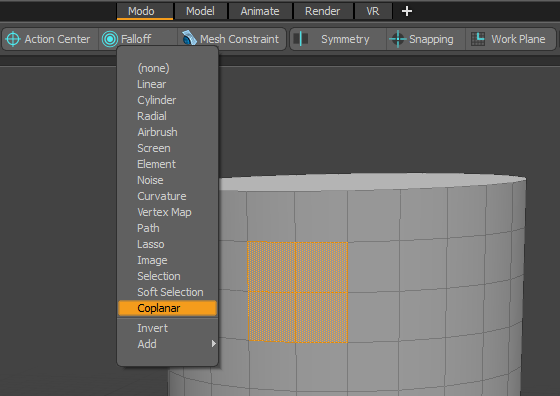Viewport: 560px width, 396px height.
Task: Click the Symmetry icon
Action: (x=301, y=39)
